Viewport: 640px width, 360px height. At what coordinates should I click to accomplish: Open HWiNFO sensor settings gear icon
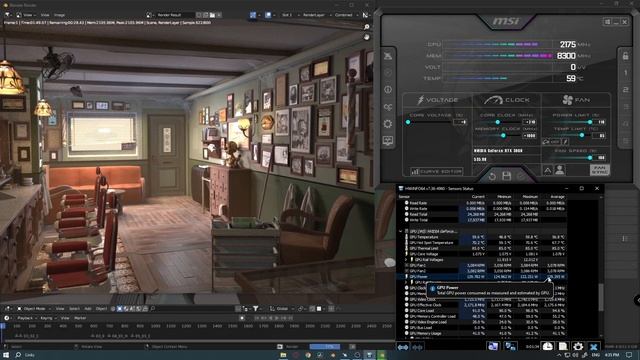coord(578,347)
